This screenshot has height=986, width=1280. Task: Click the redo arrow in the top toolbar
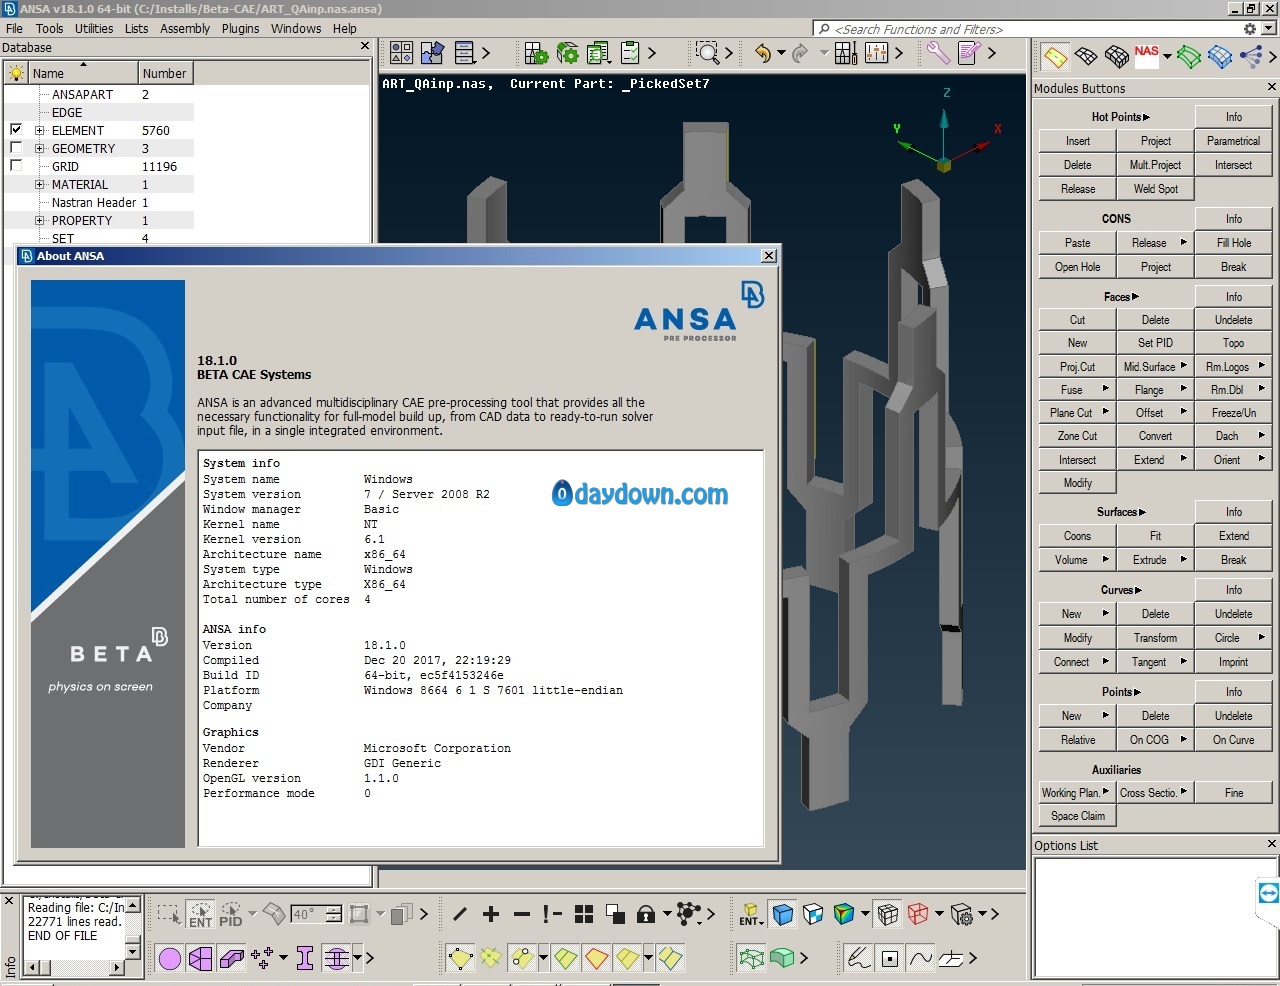[800, 53]
